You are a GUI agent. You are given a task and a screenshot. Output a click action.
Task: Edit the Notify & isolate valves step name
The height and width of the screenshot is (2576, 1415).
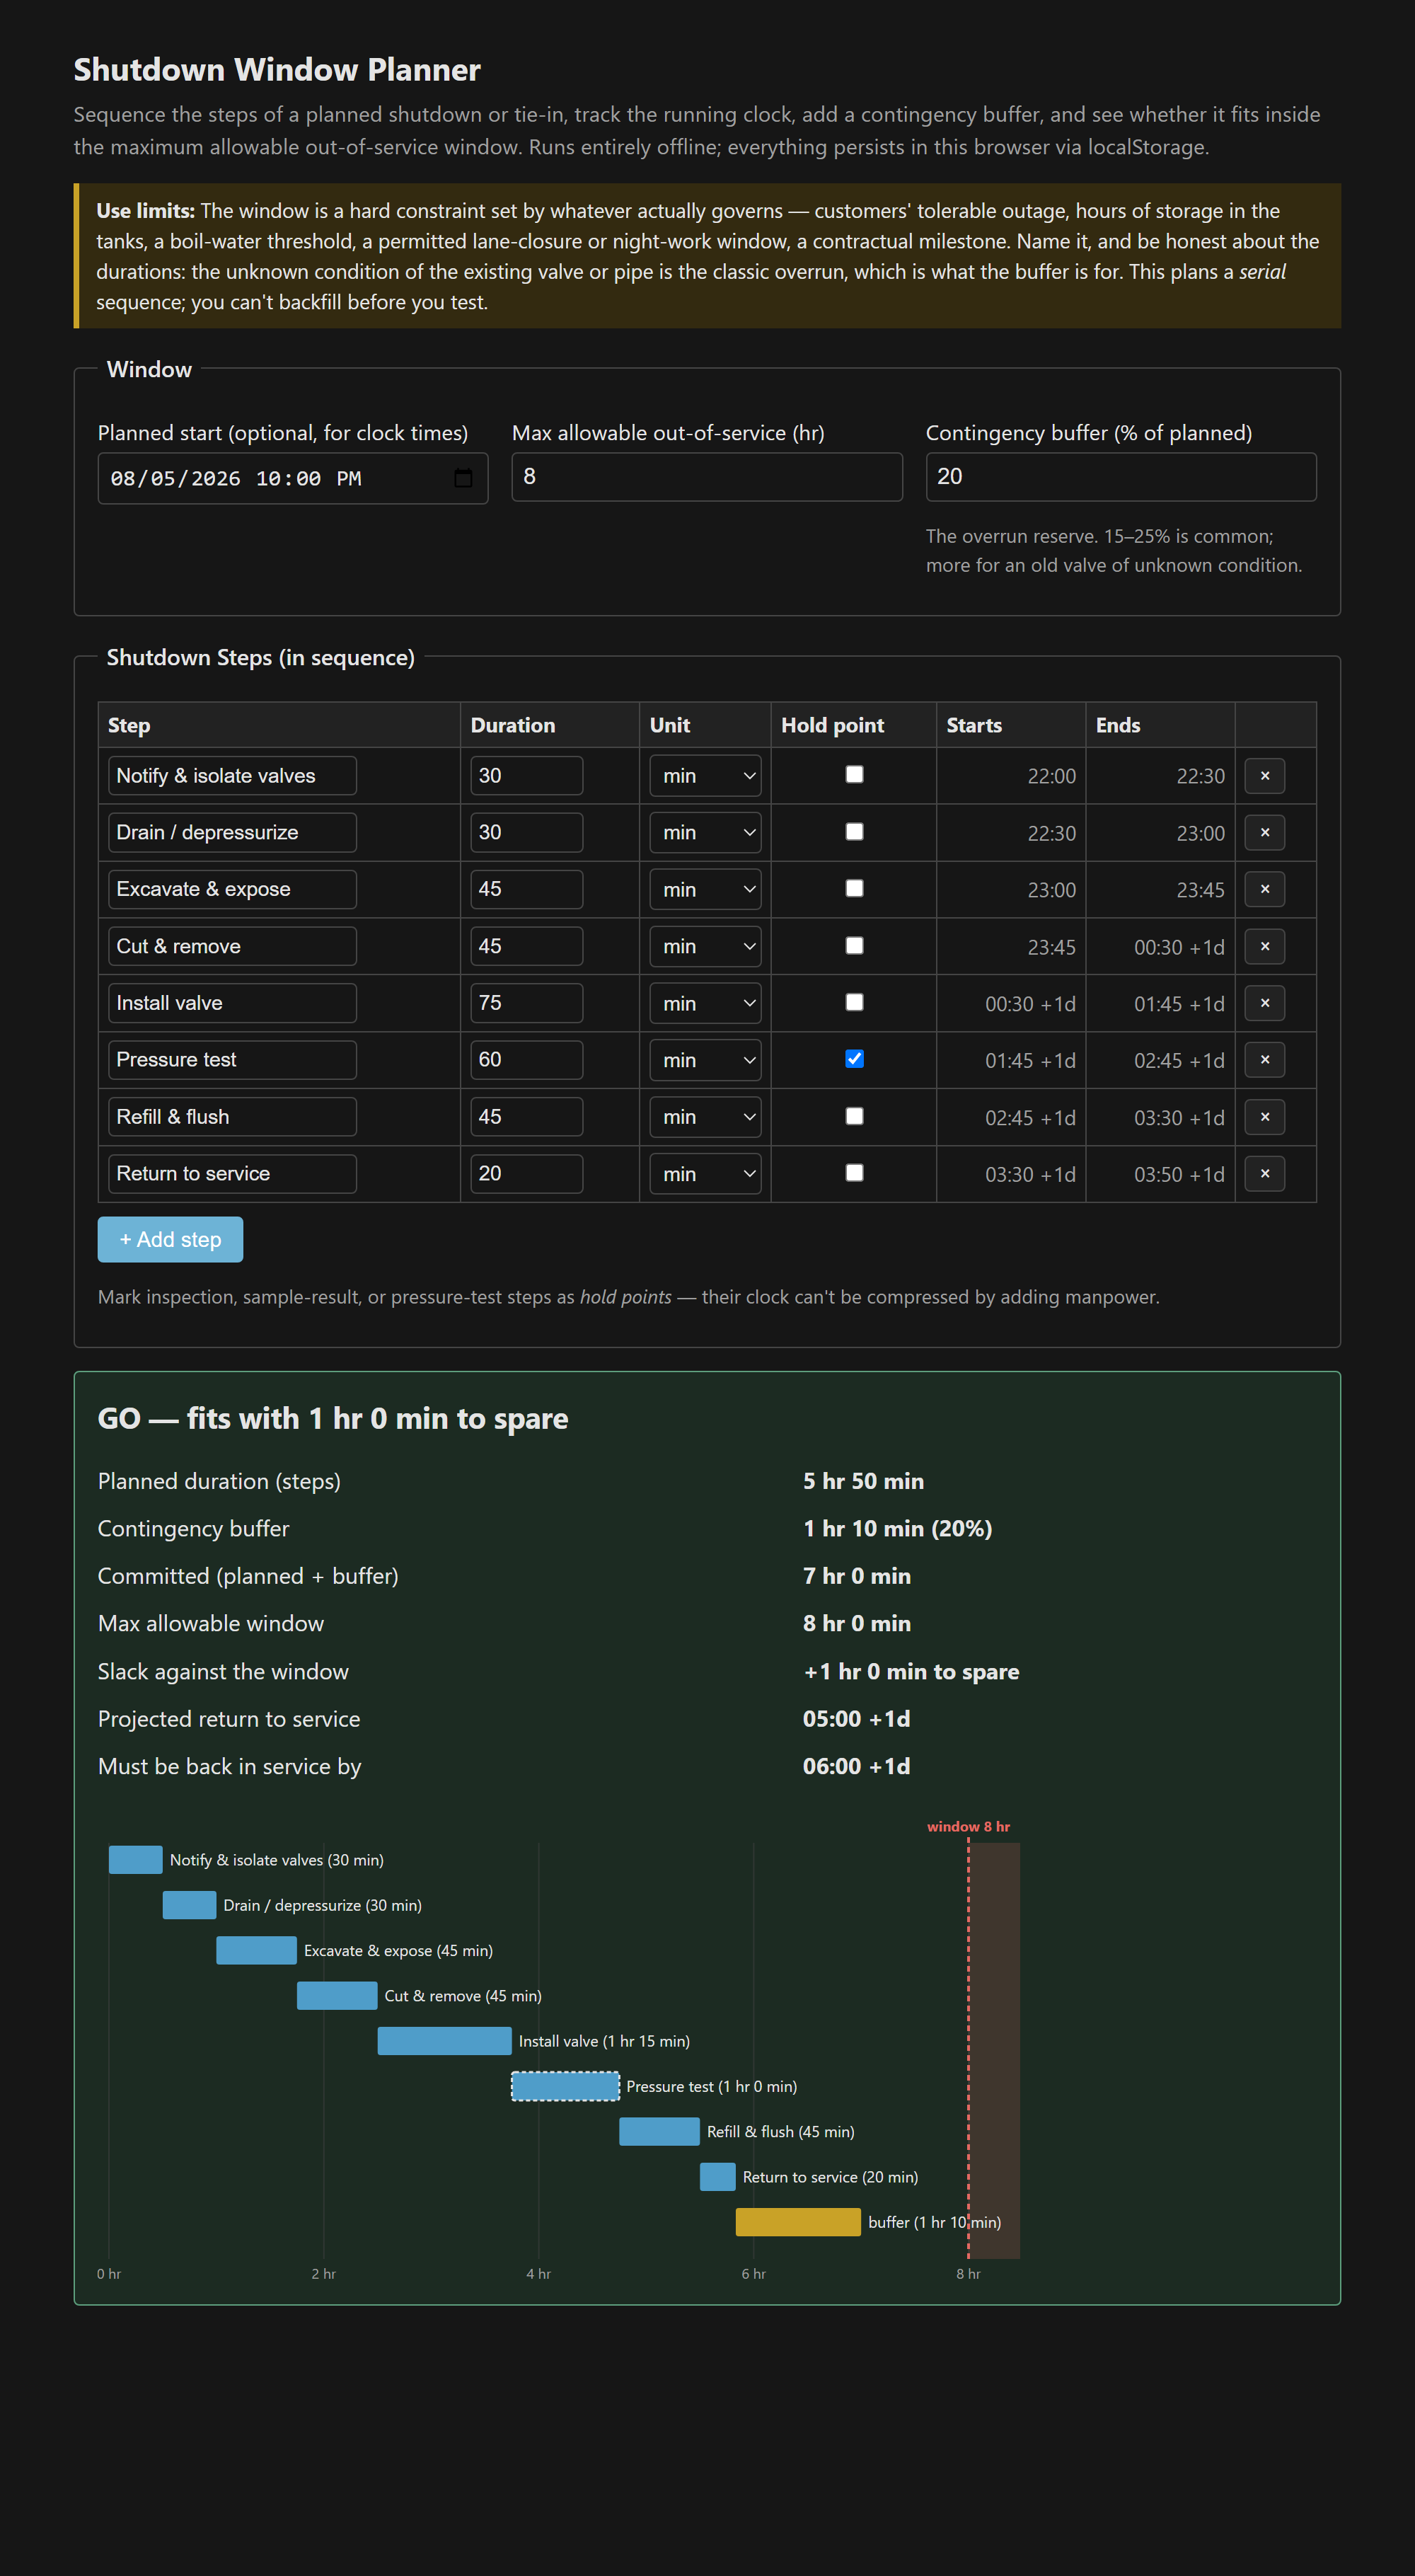(232, 776)
